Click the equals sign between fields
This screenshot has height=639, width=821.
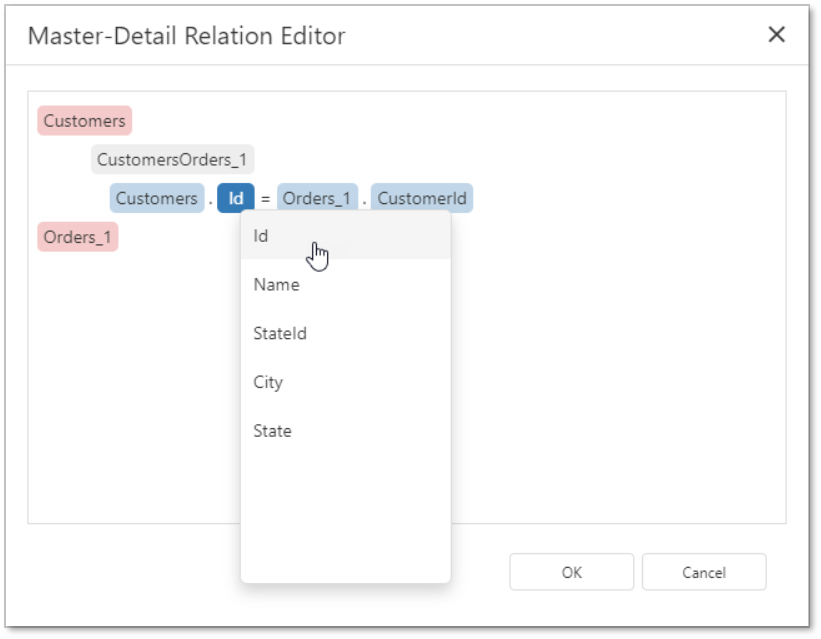tap(265, 199)
